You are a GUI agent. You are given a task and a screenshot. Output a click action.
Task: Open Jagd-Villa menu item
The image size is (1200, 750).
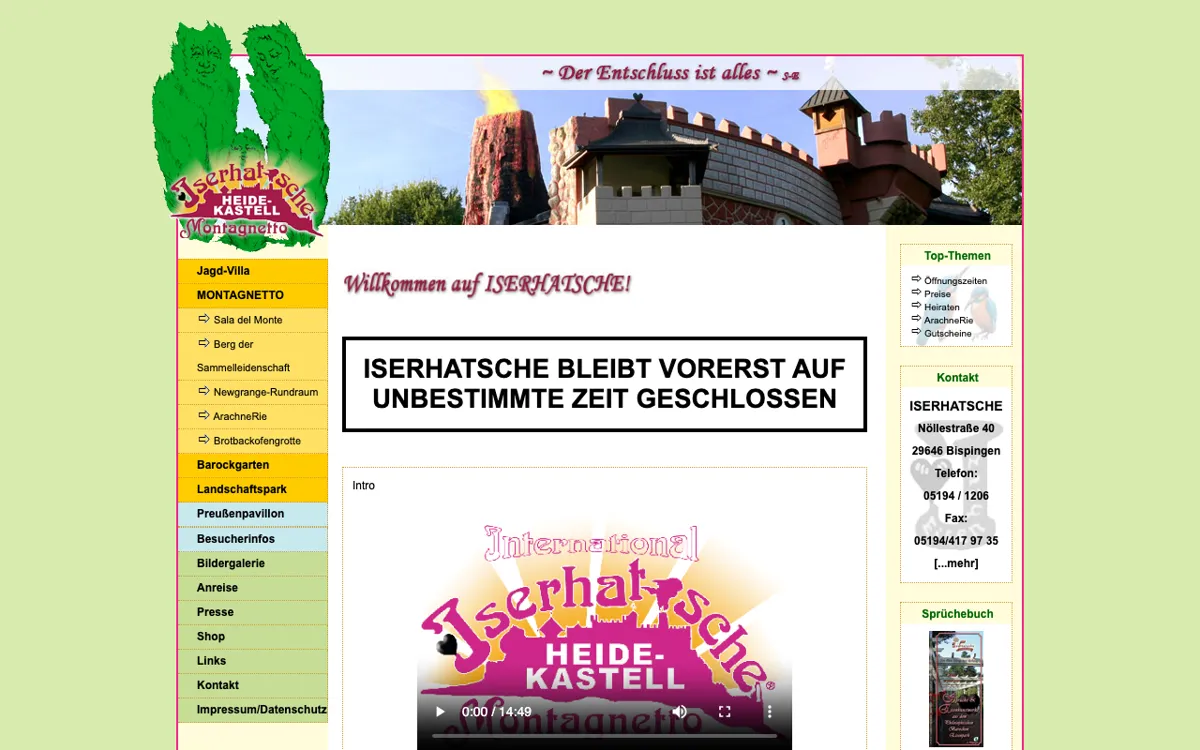coord(252,271)
